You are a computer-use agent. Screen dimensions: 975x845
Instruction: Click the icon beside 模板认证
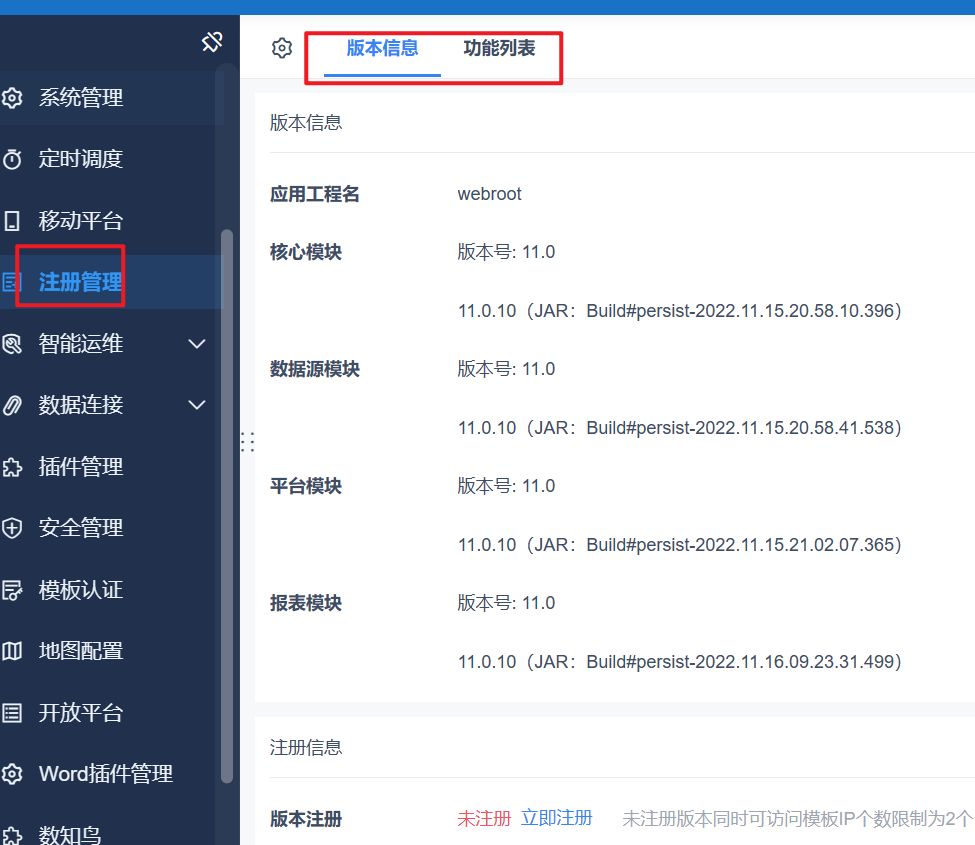click(12, 589)
